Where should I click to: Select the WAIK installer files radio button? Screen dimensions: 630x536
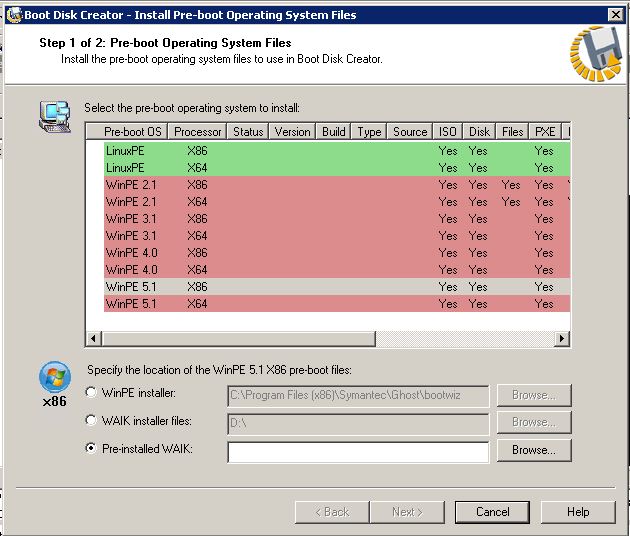pos(91,420)
